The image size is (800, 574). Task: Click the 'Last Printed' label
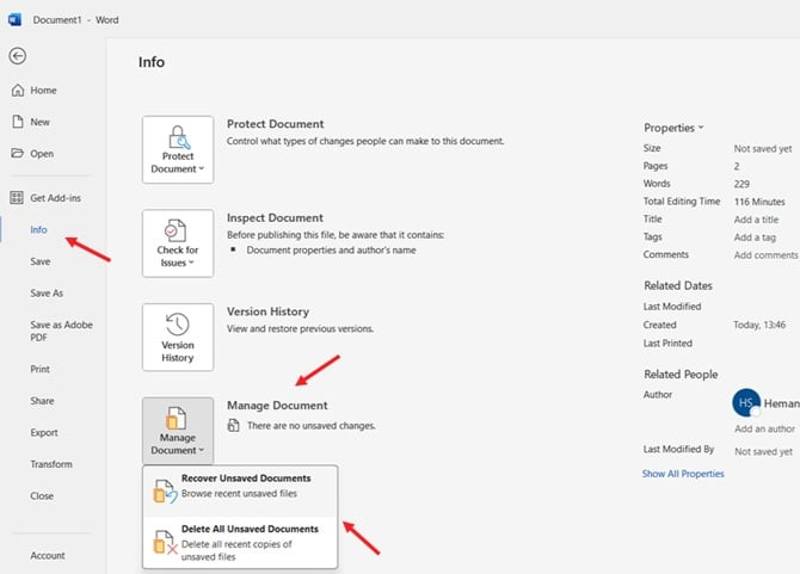tap(667, 343)
